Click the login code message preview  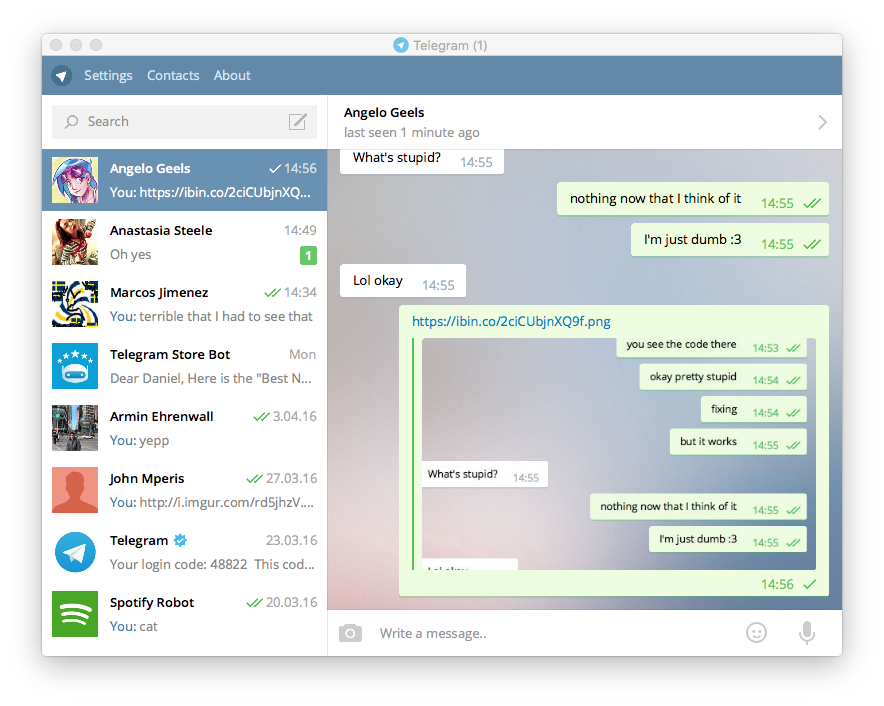pyautogui.click(x=212, y=564)
